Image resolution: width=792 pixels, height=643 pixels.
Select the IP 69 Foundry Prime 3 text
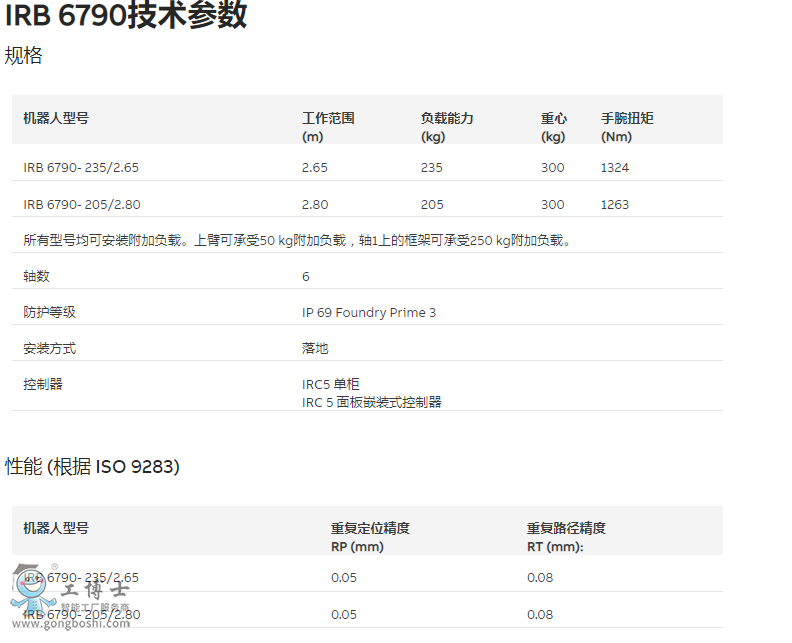pos(369,313)
